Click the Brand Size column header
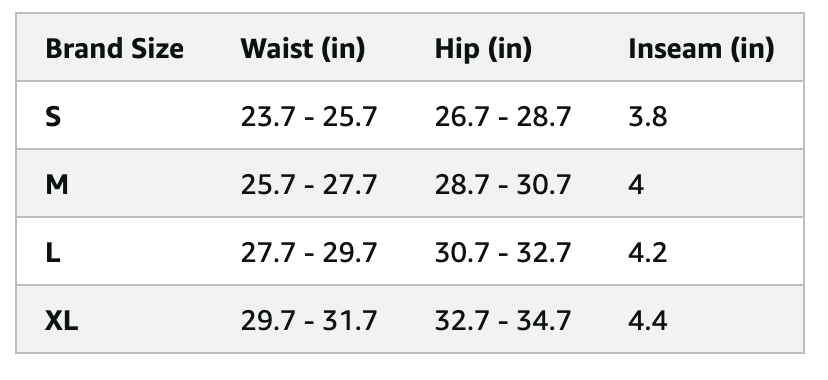 [x=115, y=49]
